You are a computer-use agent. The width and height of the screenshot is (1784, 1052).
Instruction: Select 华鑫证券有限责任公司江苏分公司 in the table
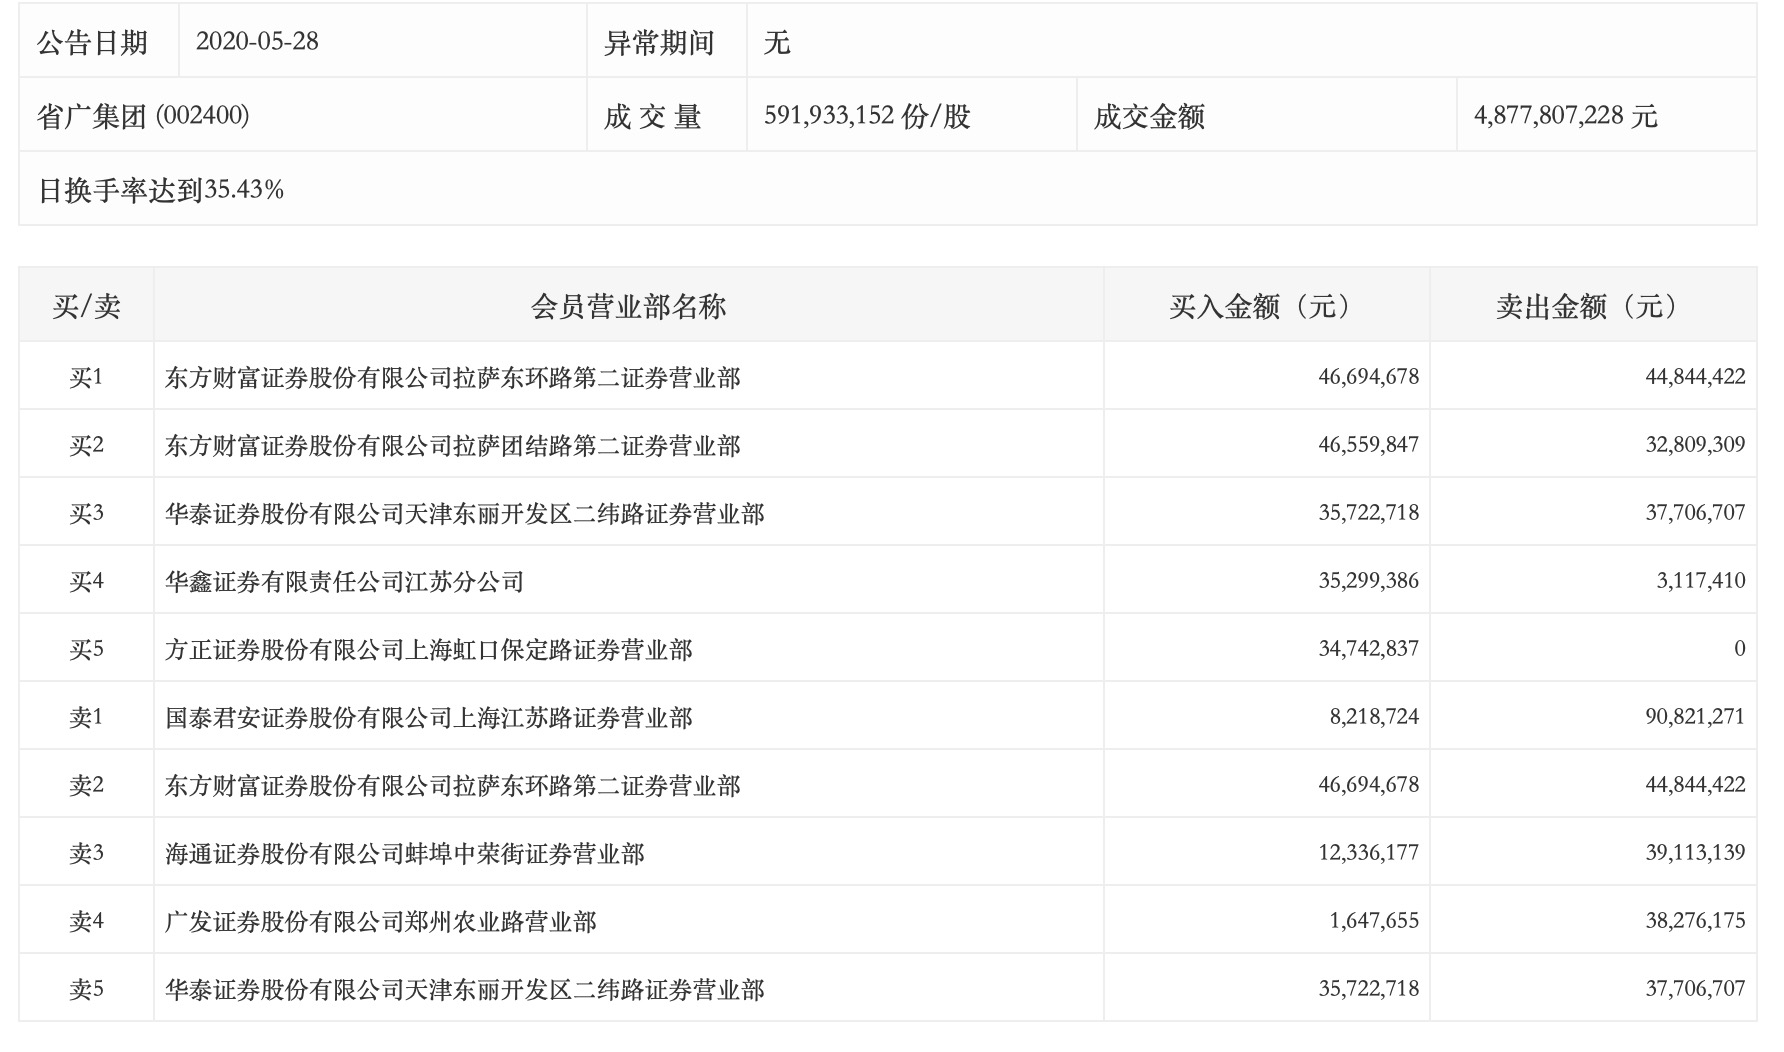(344, 581)
